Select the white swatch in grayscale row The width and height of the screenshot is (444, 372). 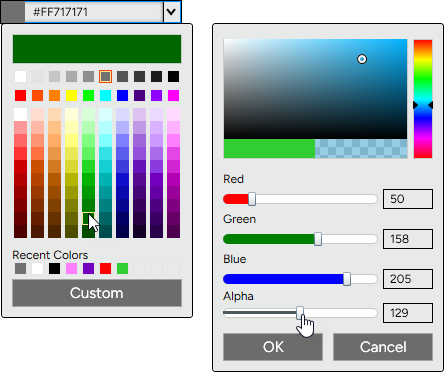(x=20, y=77)
